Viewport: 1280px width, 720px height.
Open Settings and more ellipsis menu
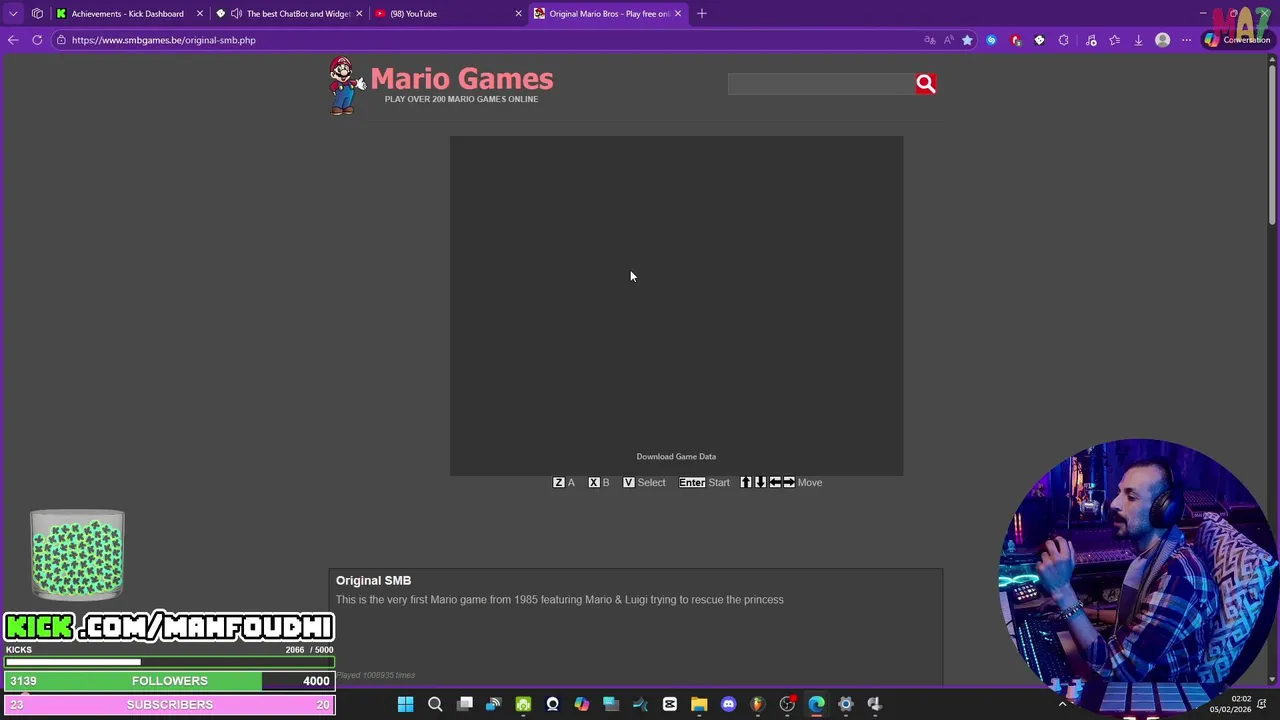[x=1187, y=40]
